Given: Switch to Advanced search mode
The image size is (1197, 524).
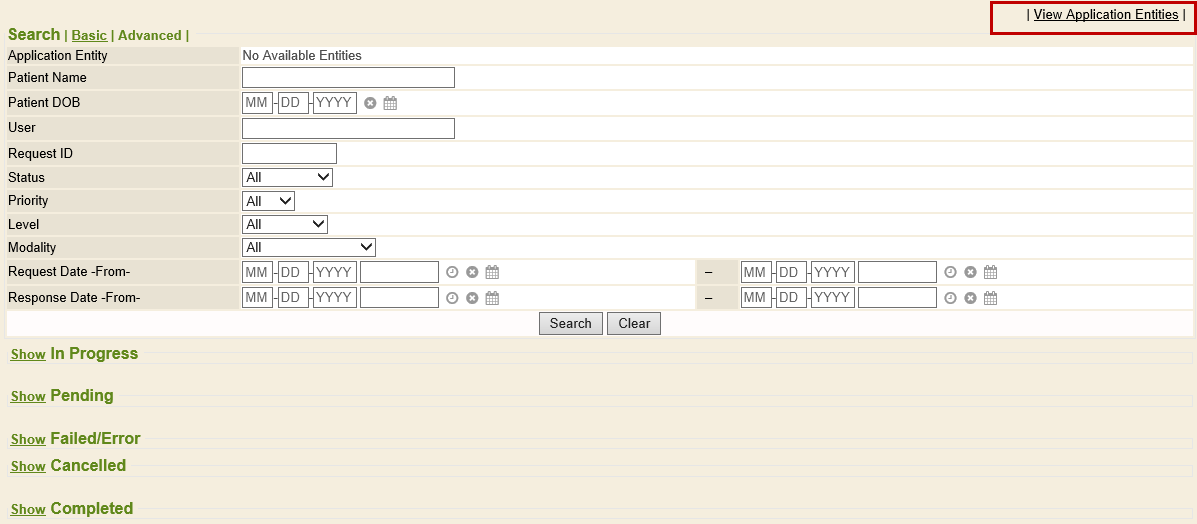Looking at the screenshot, I should (150, 35).
